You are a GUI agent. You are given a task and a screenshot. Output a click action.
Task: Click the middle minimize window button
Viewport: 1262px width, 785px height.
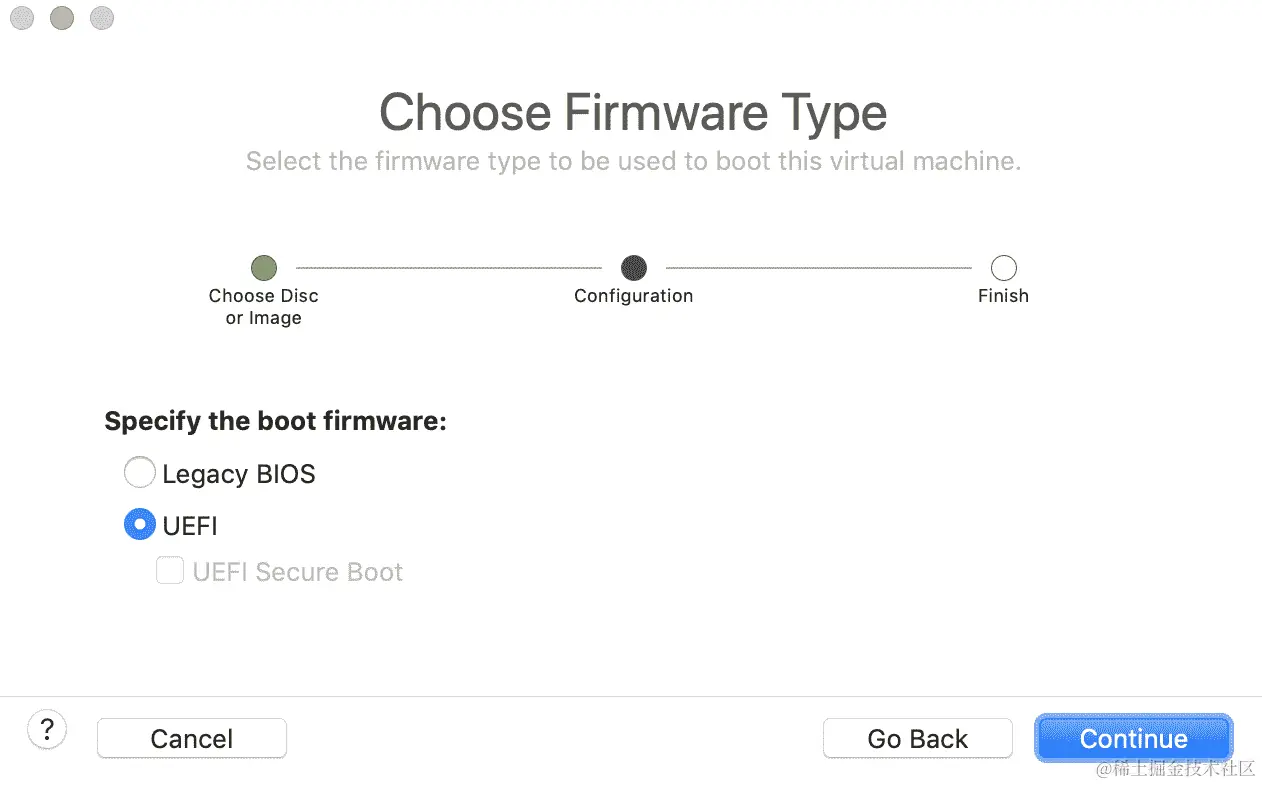pyautogui.click(x=62, y=18)
